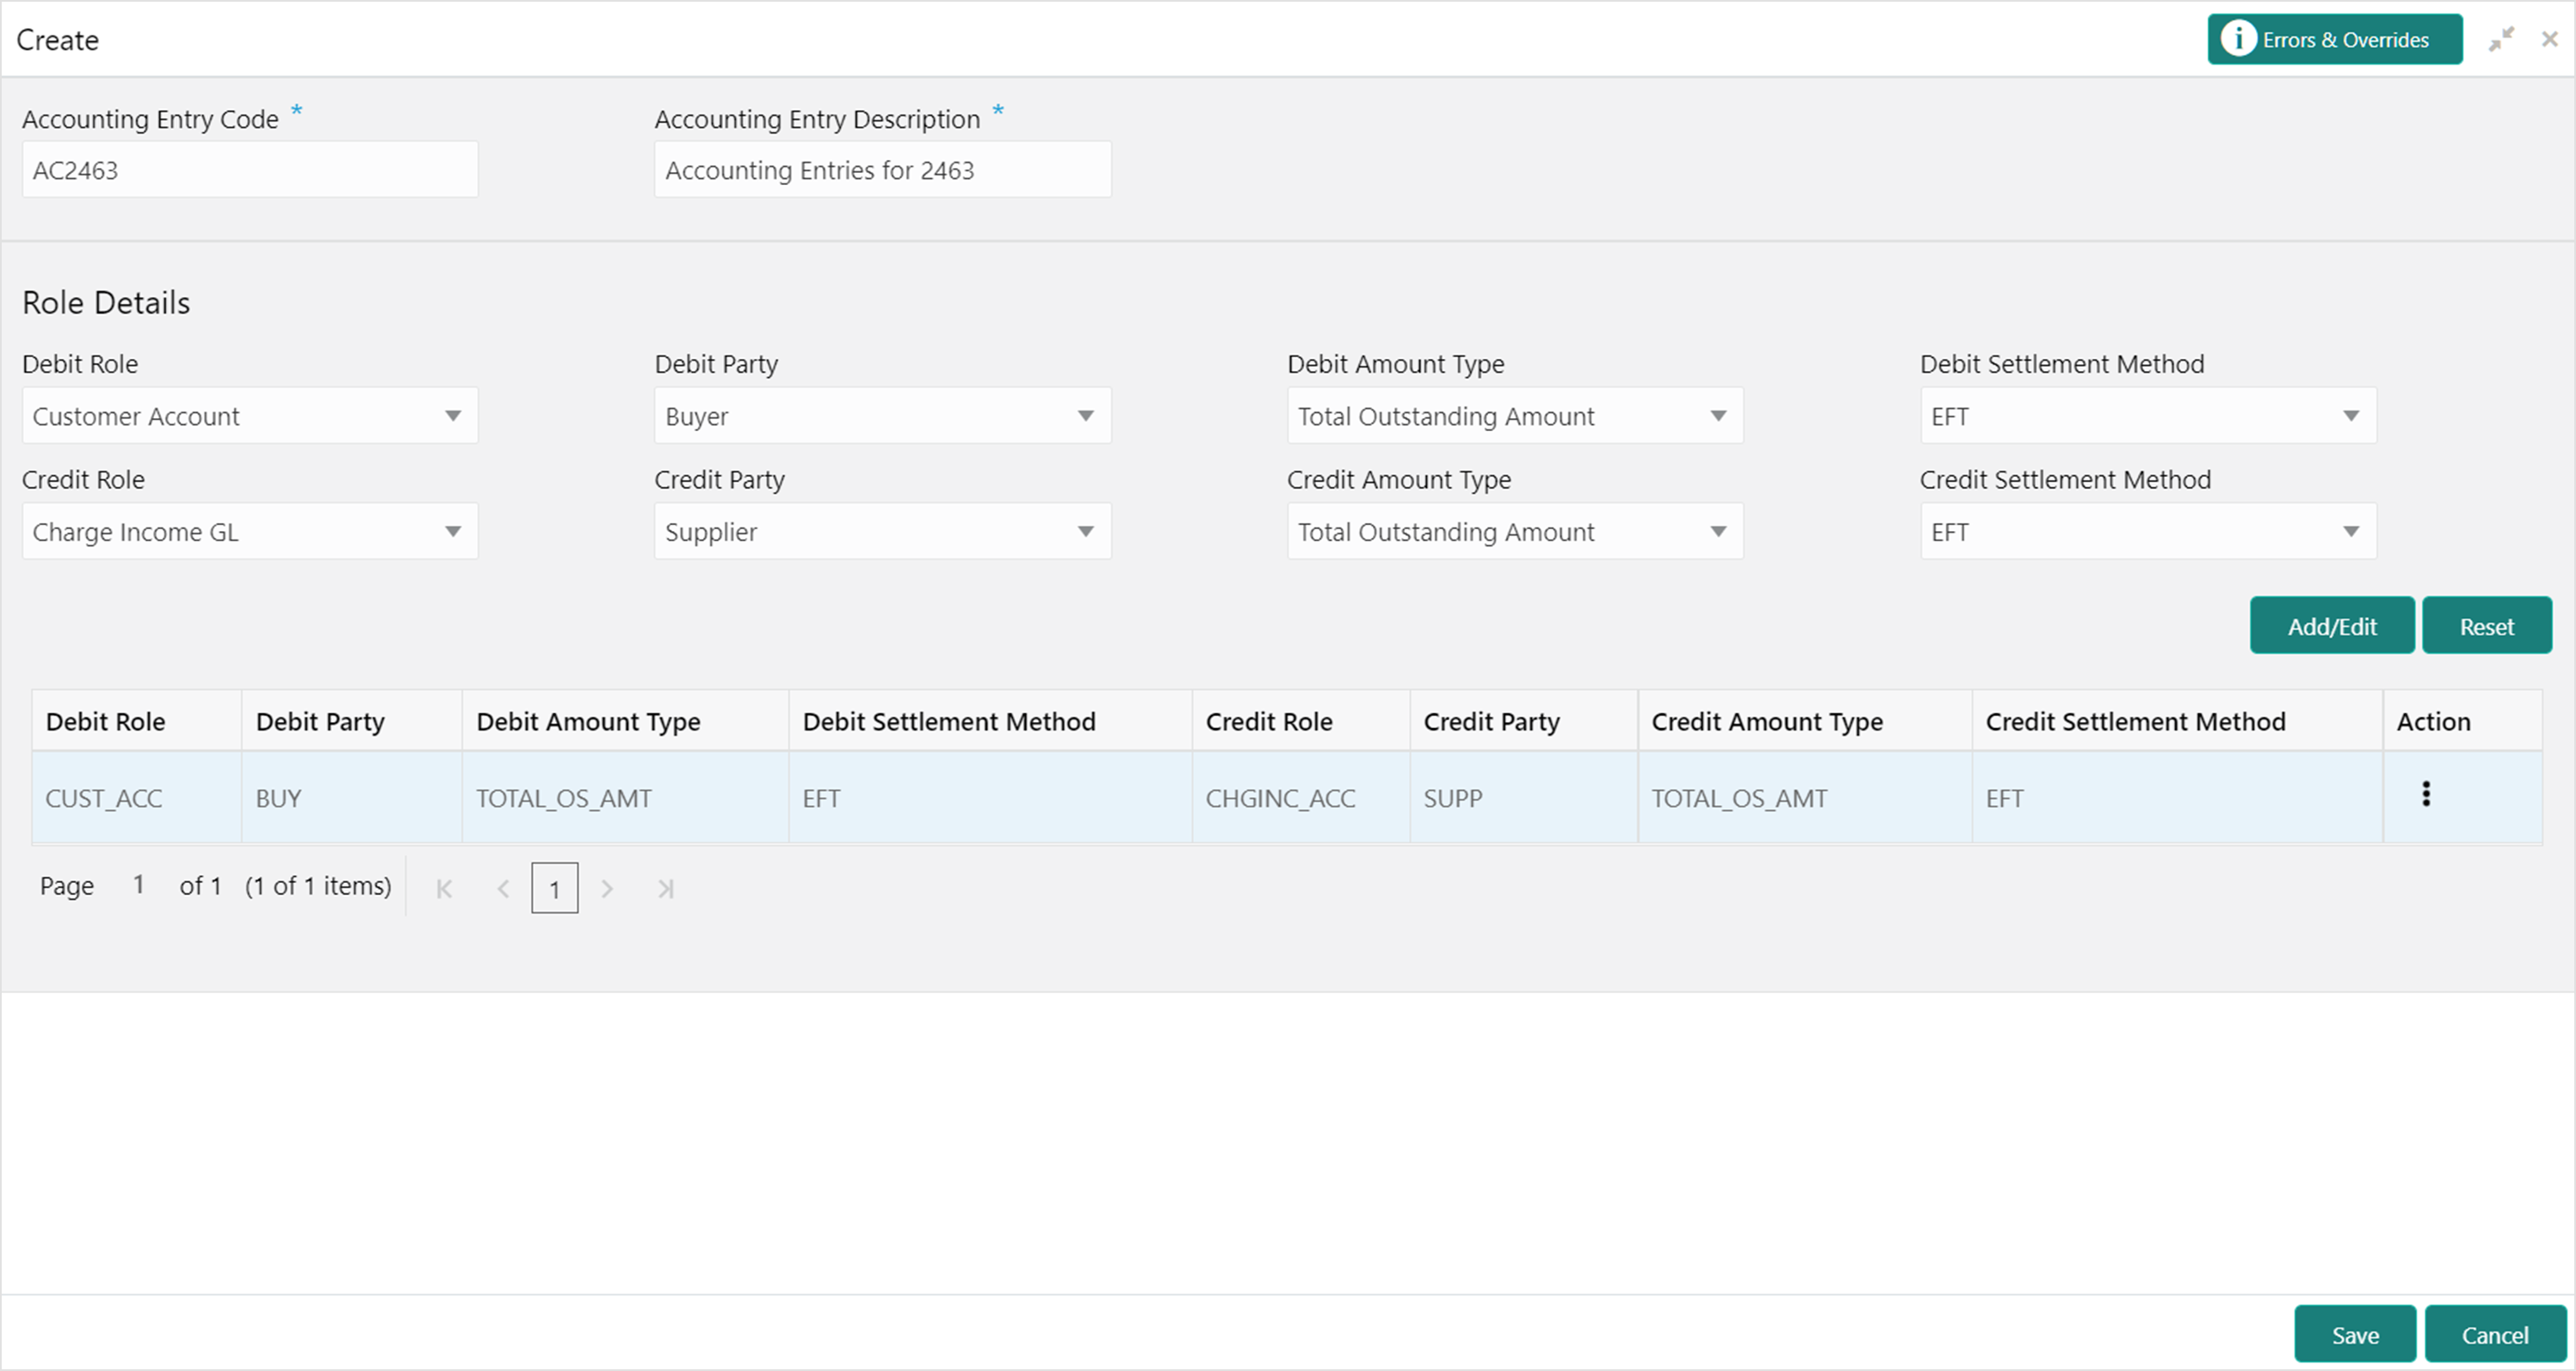Expand Debit Amount Type dropdown
This screenshot has height=1371, width=2576.
[x=1514, y=416]
